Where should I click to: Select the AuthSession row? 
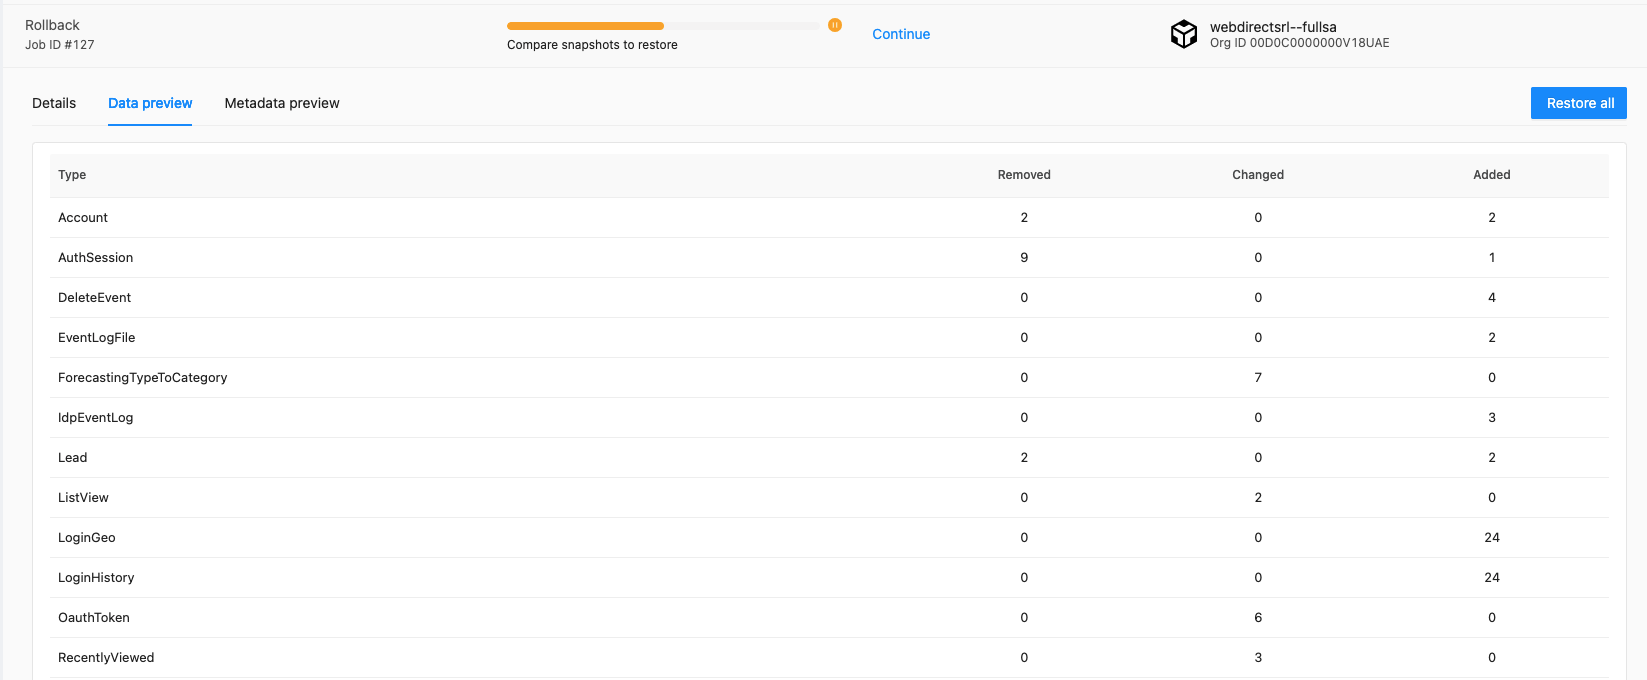click(95, 258)
